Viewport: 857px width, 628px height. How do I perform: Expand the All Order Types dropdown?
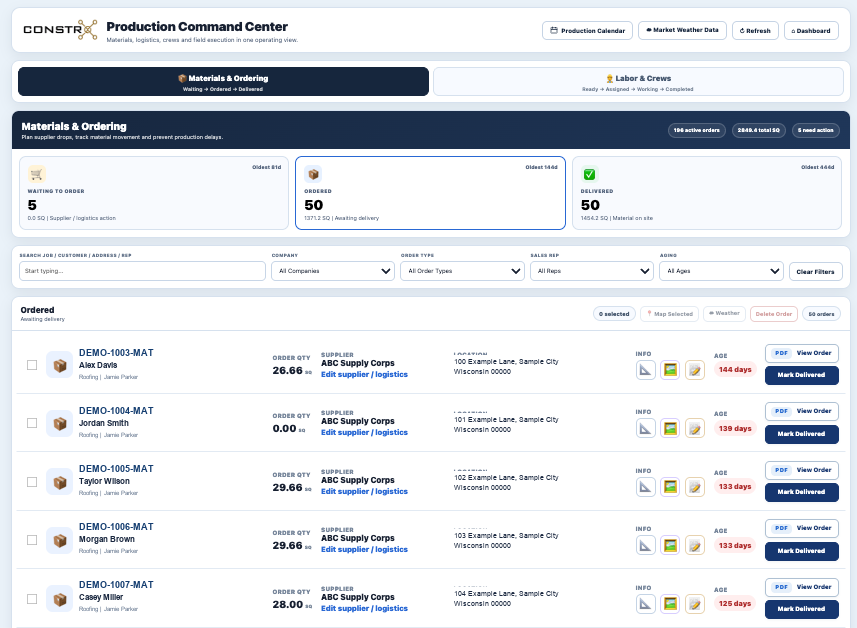pyautogui.click(x=462, y=271)
